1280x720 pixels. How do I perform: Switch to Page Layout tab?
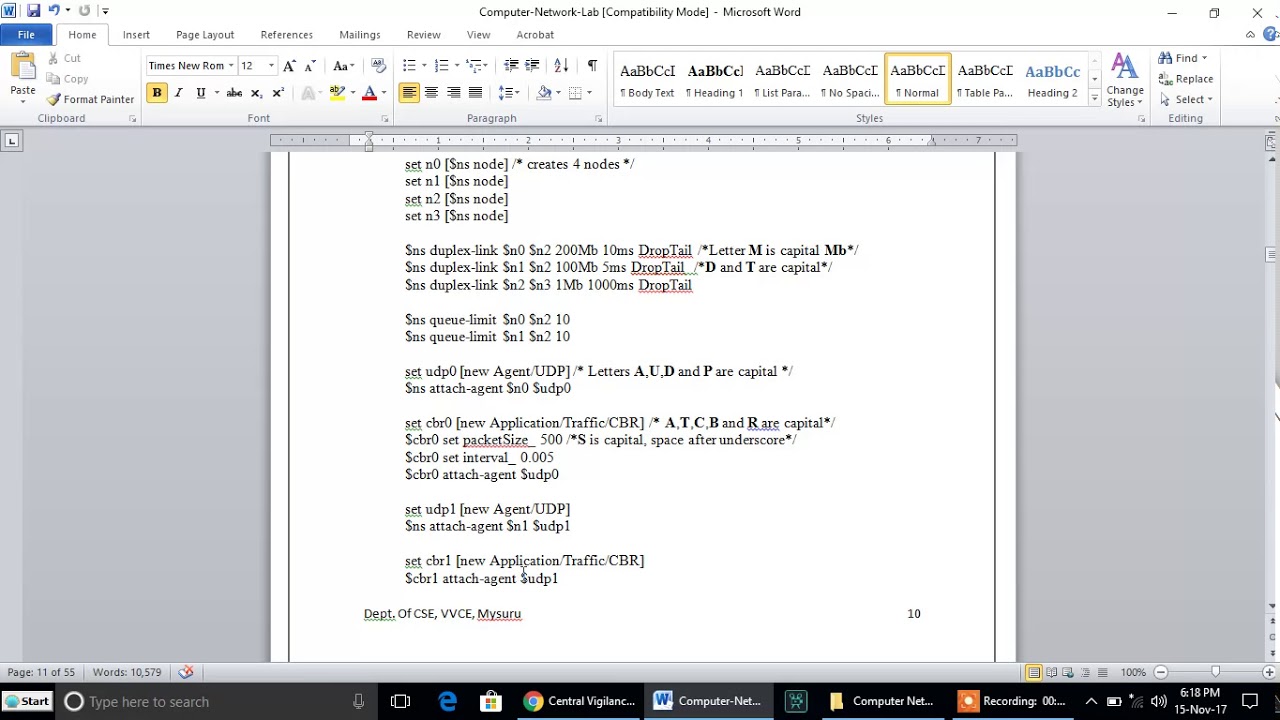[205, 34]
